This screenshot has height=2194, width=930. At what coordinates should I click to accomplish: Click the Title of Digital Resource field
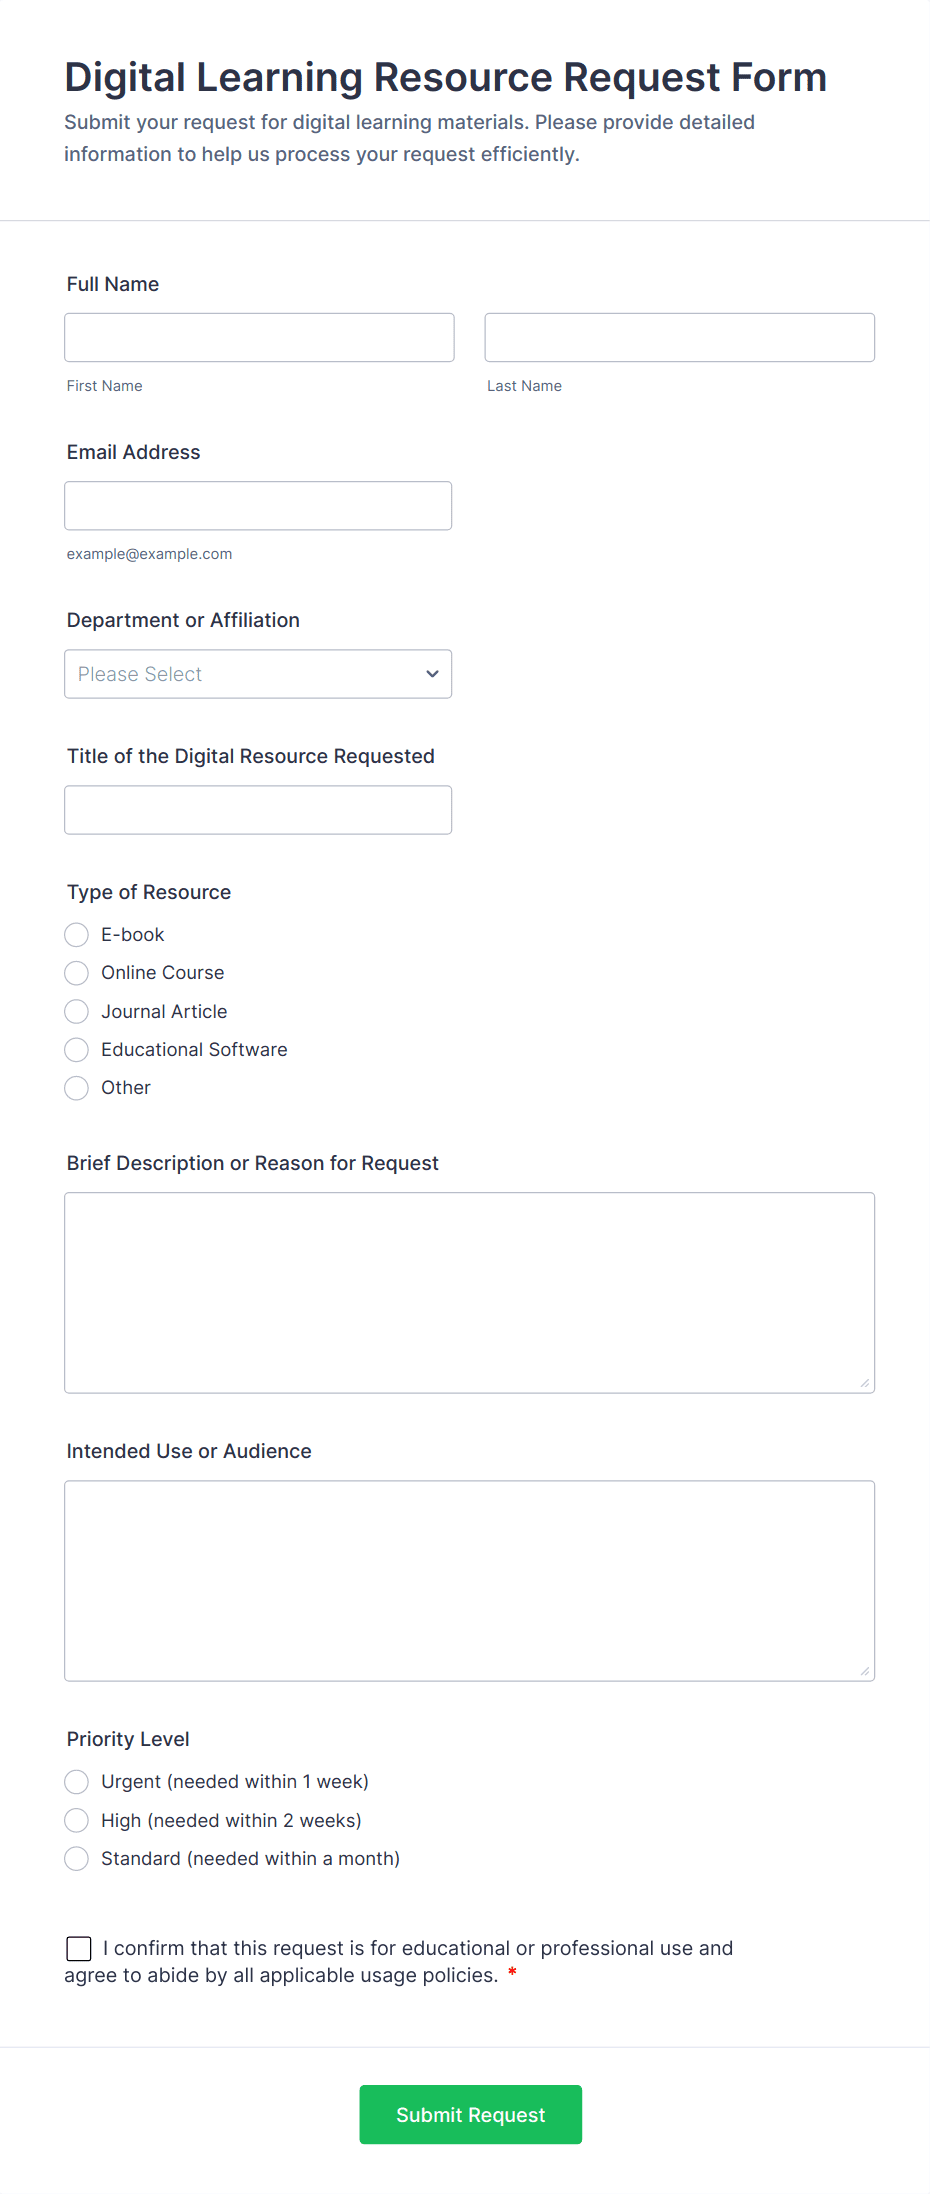(x=258, y=810)
